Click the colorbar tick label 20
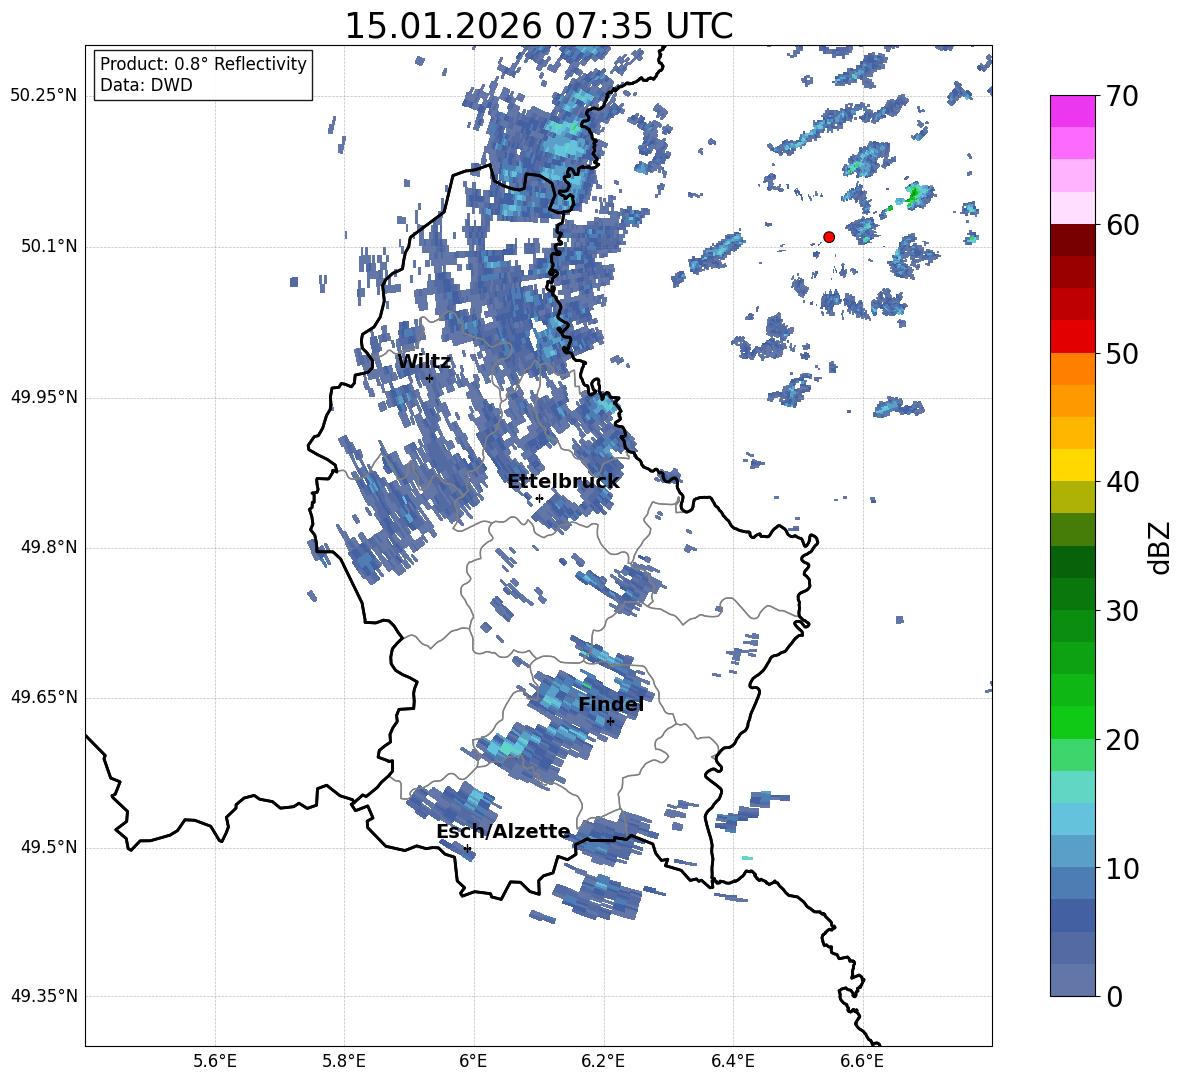The height and width of the screenshot is (1081, 1184). tap(1122, 740)
